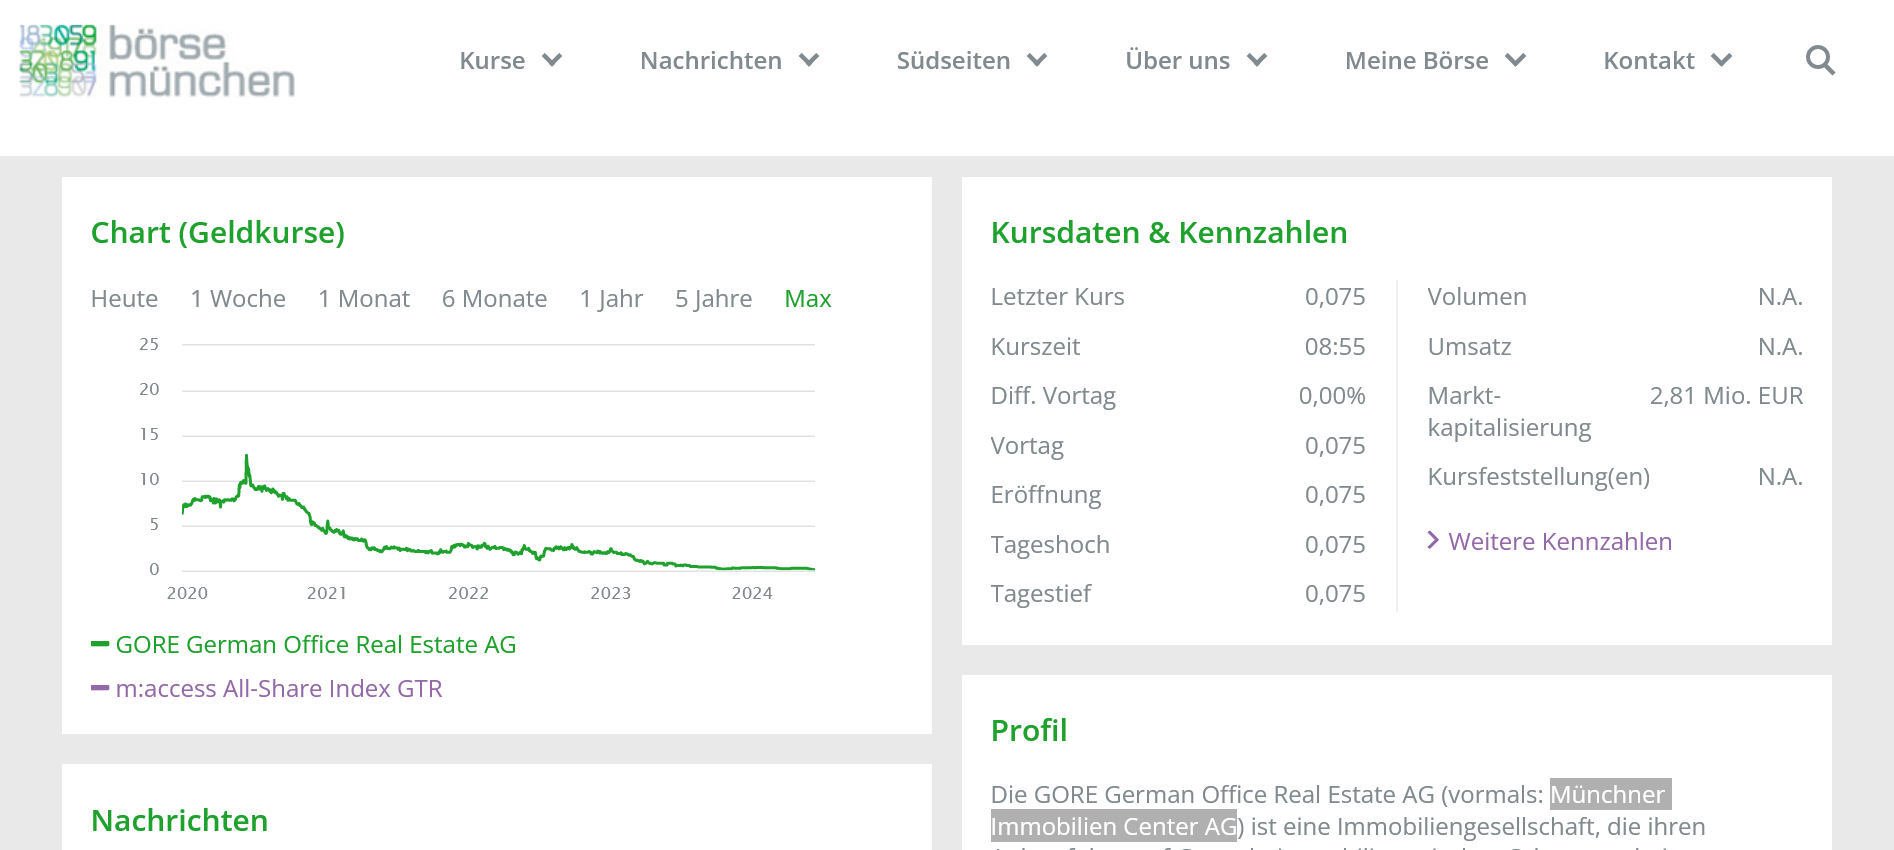This screenshot has height=850, width=1894.
Task: Click the Börse München logo
Action: pyautogui.click(x=157, y=61)
